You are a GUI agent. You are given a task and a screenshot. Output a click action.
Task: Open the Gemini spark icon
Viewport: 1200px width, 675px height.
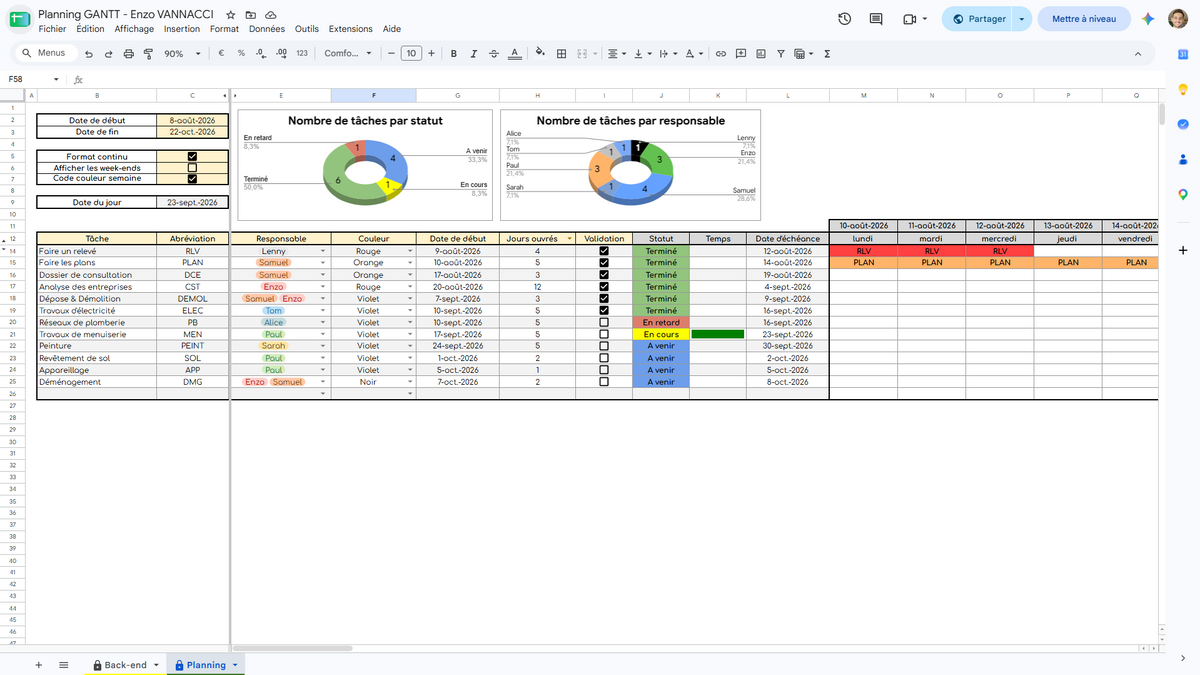[x=1149, y=19]
